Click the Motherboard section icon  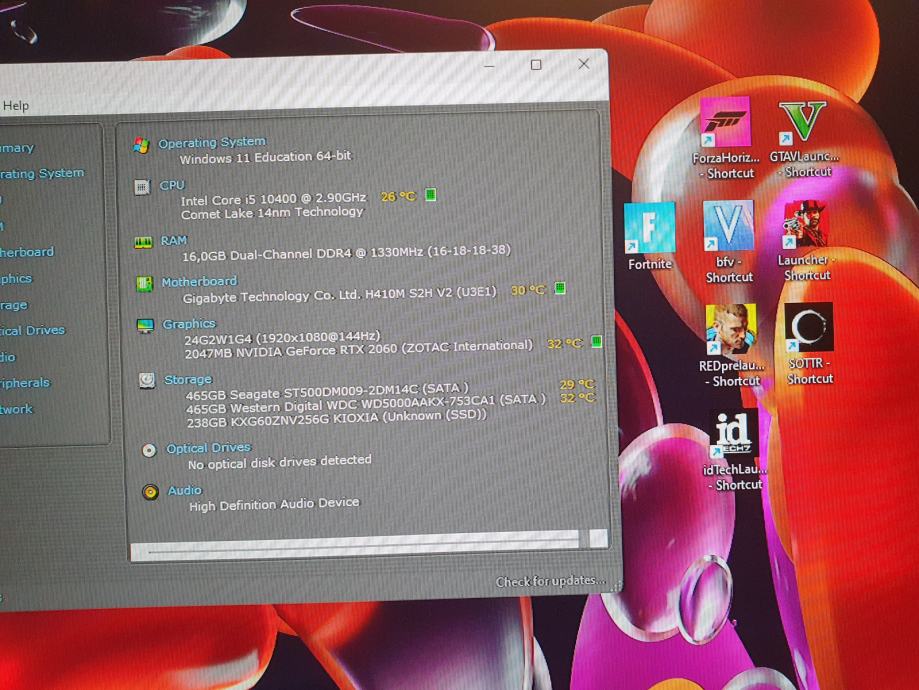[x=144, y=284]
